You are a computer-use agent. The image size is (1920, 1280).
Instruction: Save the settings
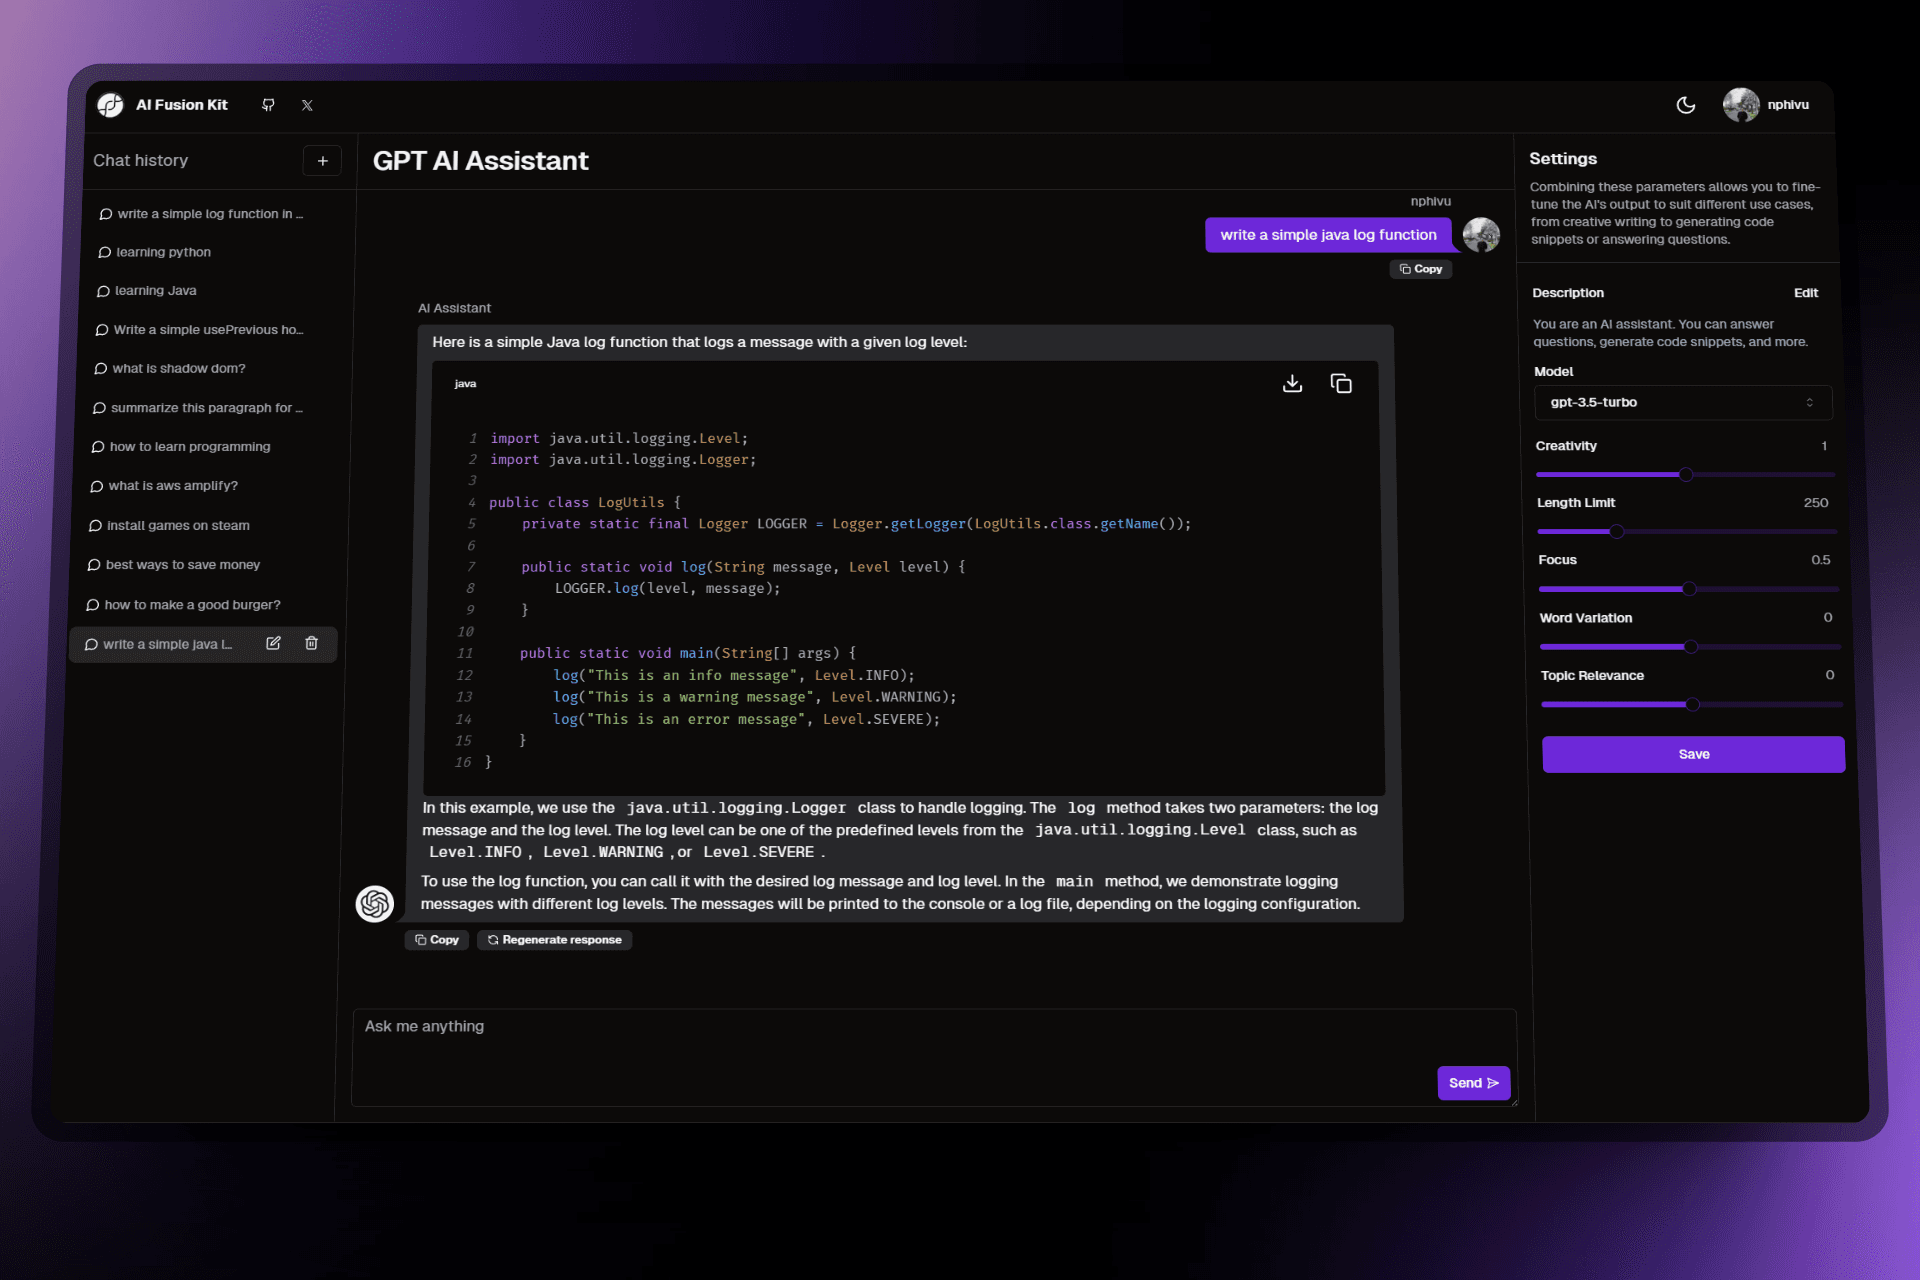1693,754
